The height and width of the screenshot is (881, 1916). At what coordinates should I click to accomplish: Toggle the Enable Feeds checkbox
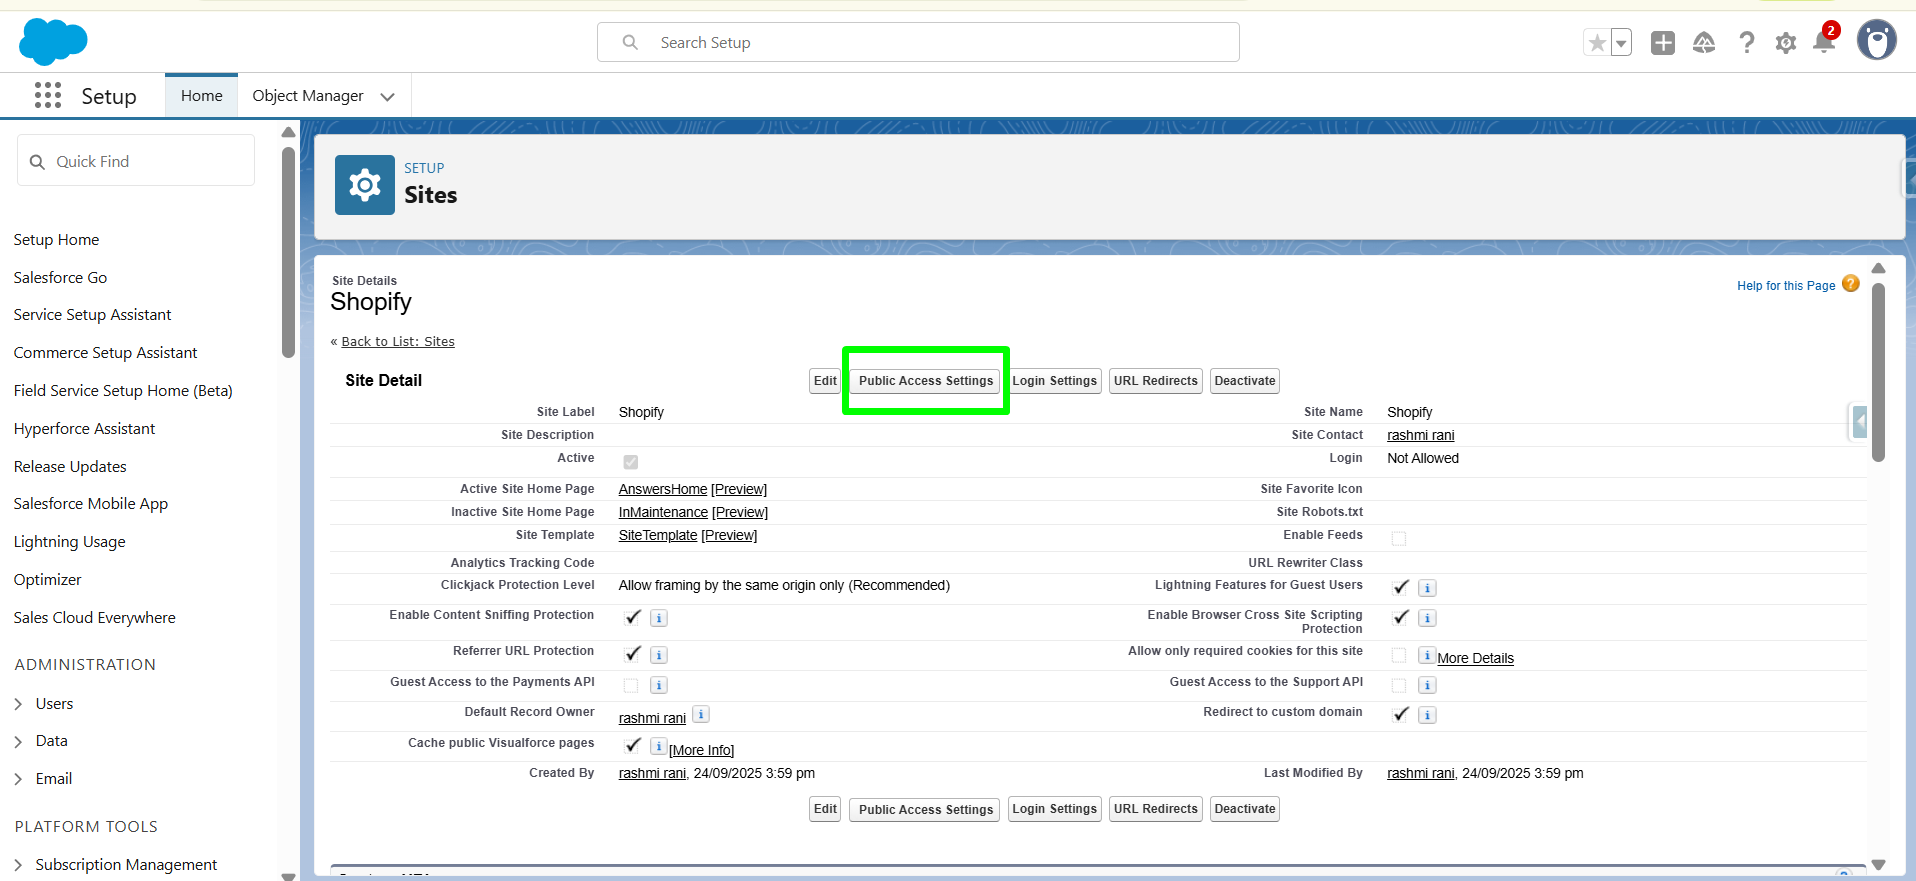(1399, 538)
